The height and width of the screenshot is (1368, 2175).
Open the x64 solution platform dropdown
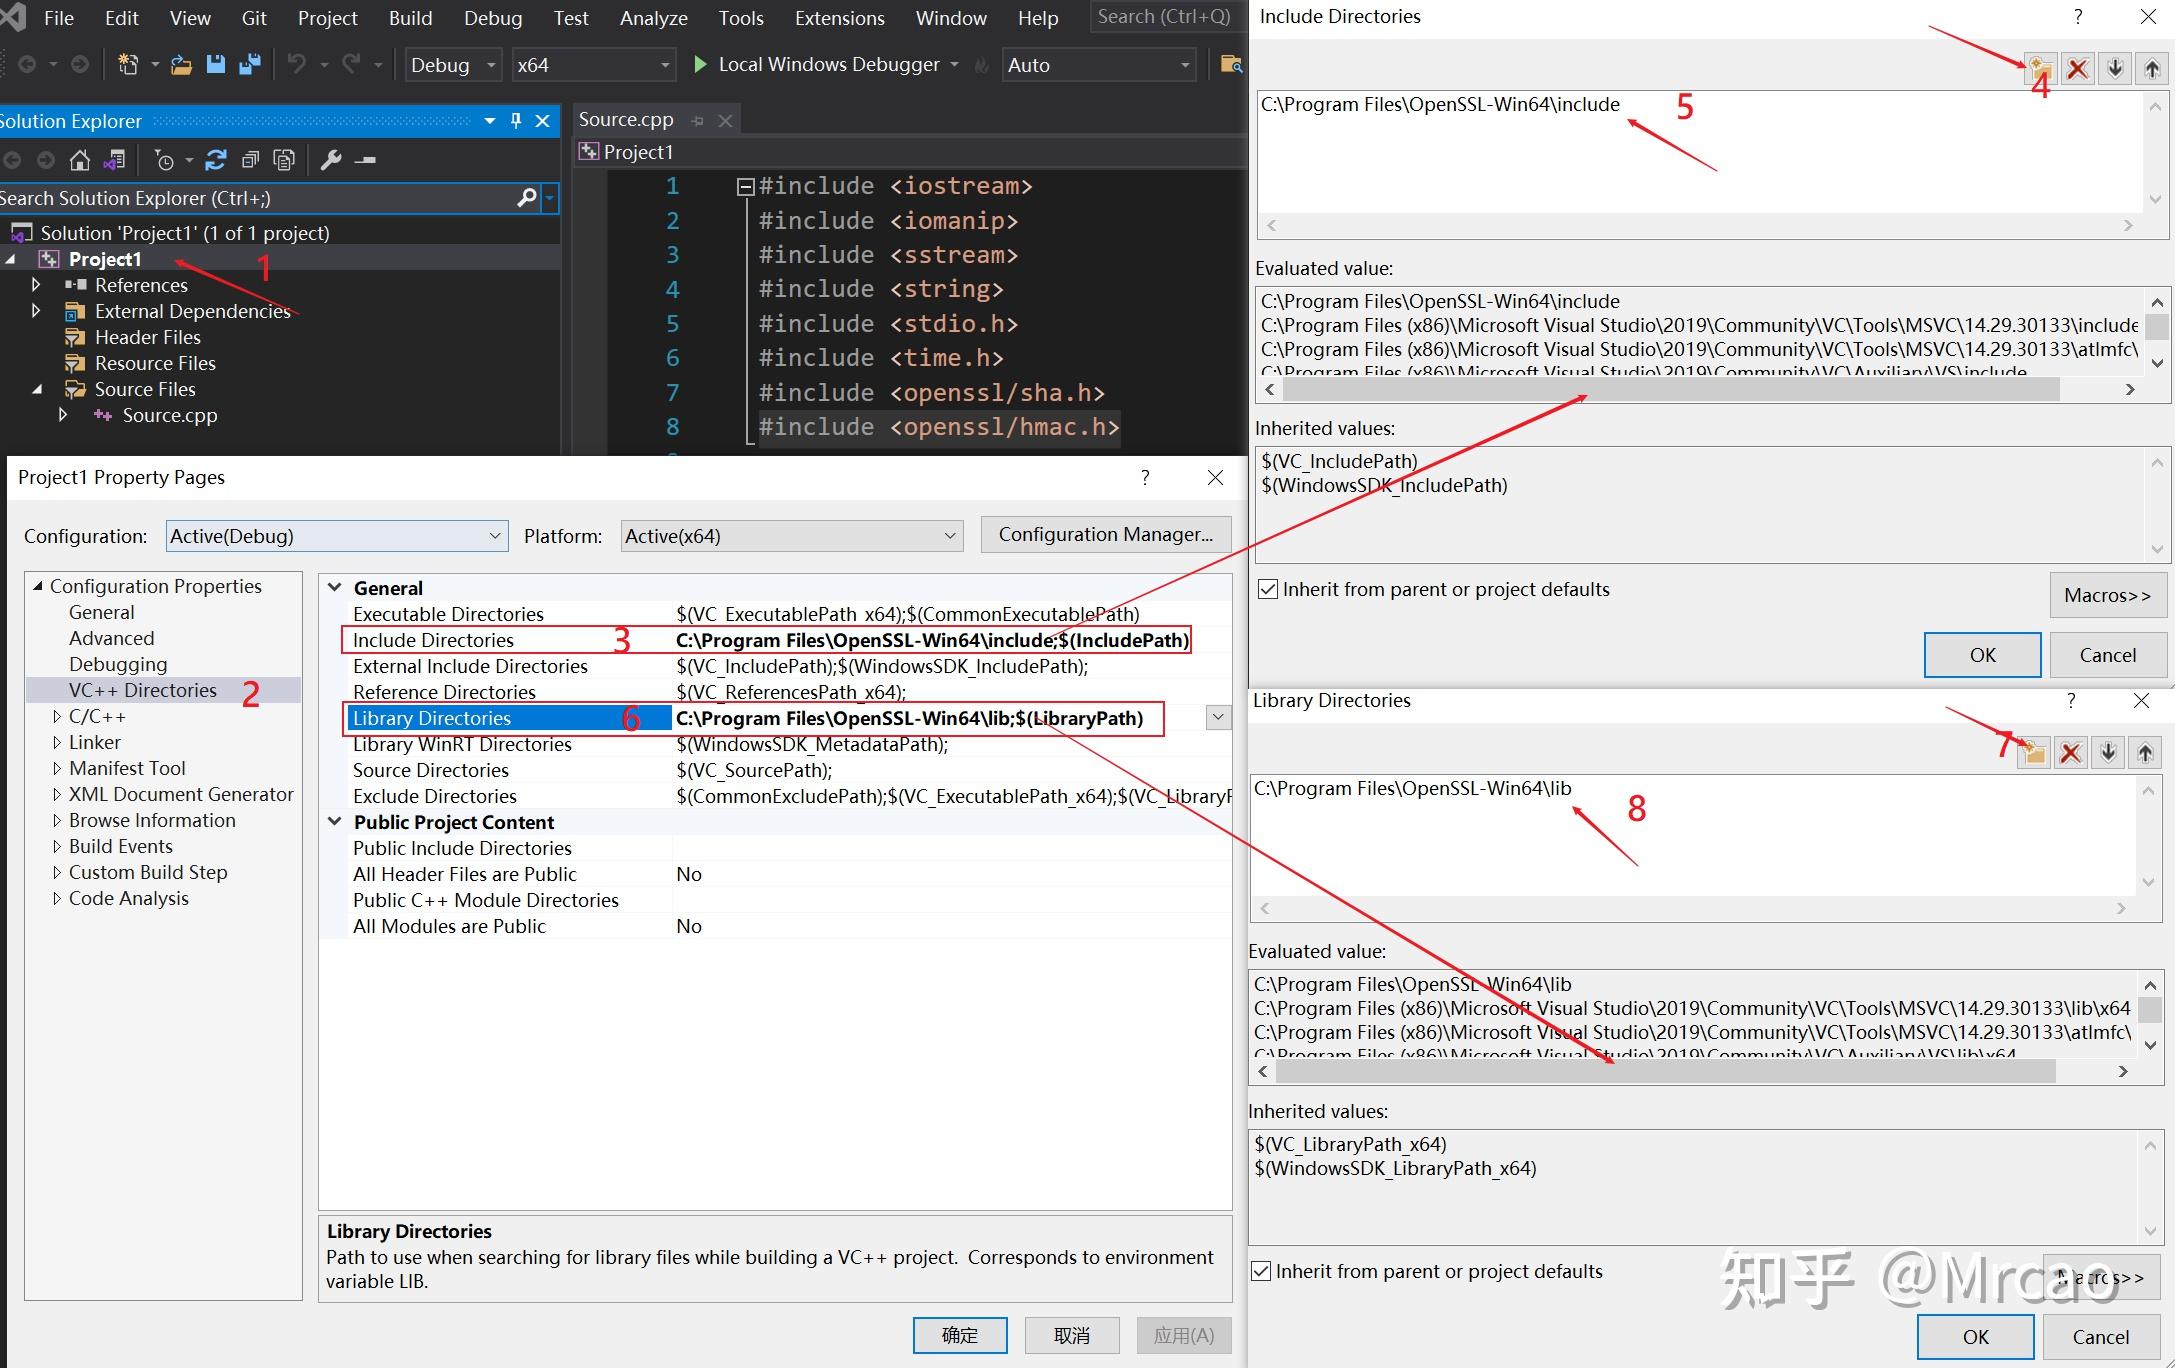click(x=593, y=65)
